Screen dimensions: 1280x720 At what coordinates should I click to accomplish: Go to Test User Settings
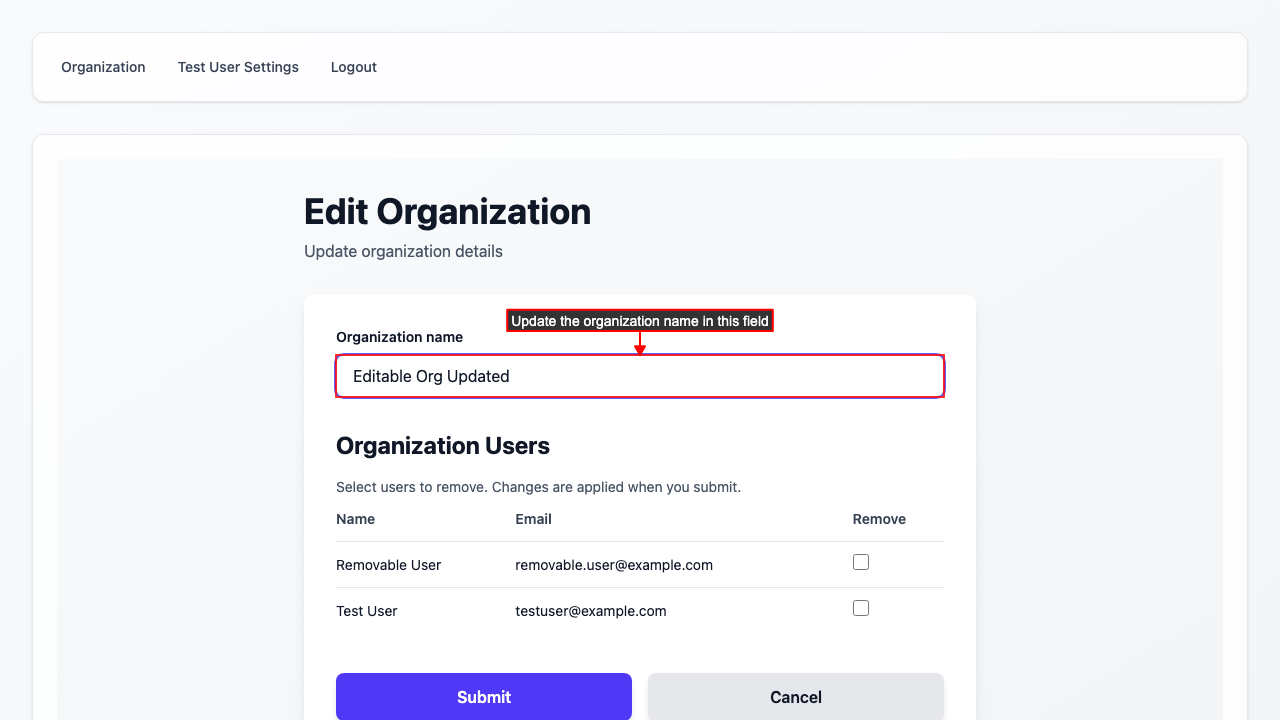pos(238,67)
